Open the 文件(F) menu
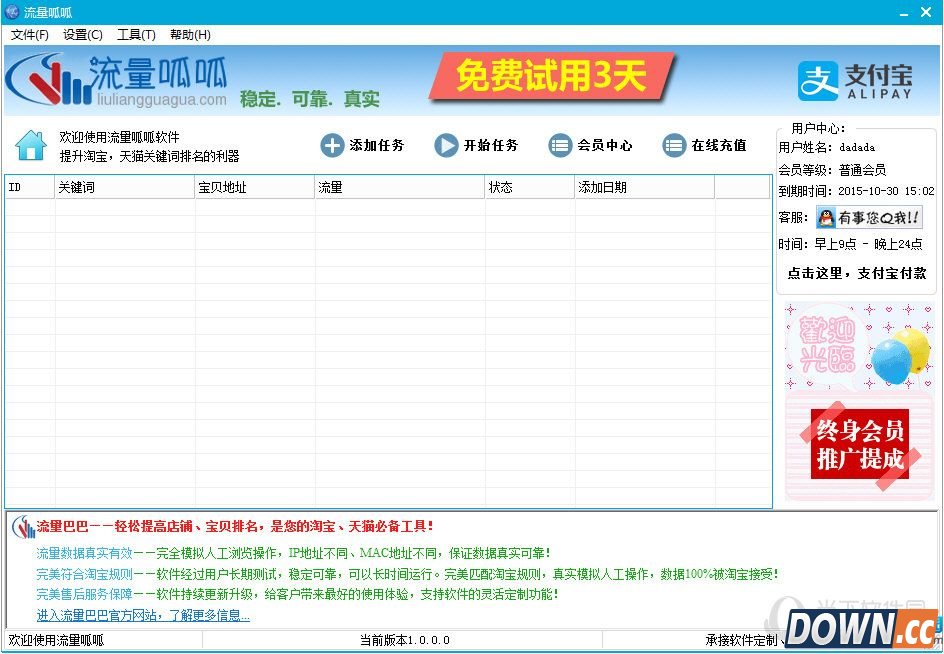 pyautogui.click(x=30, y=34)
